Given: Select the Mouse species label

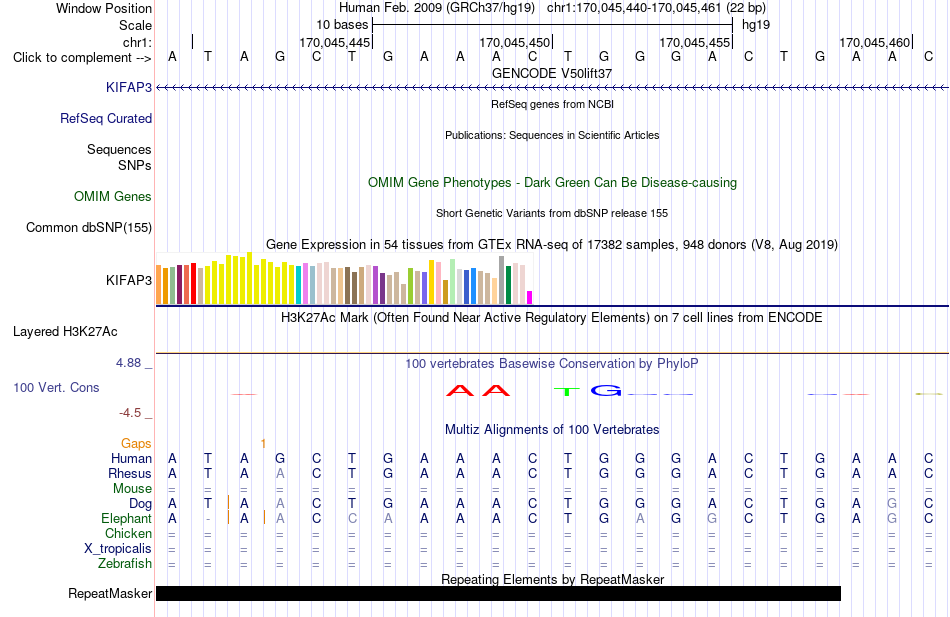Looking at the screenshot, I should [132, 489].
